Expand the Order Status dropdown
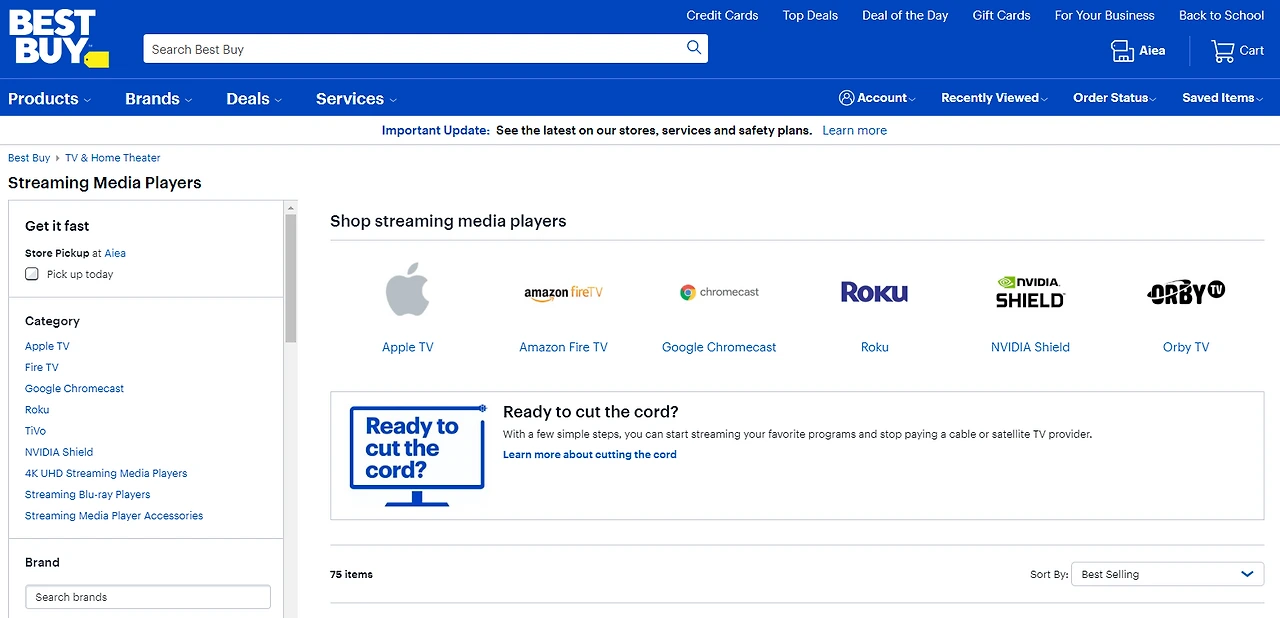Screen dimensions: 1280x618 pyautogui.click(x=1114, y=98)
